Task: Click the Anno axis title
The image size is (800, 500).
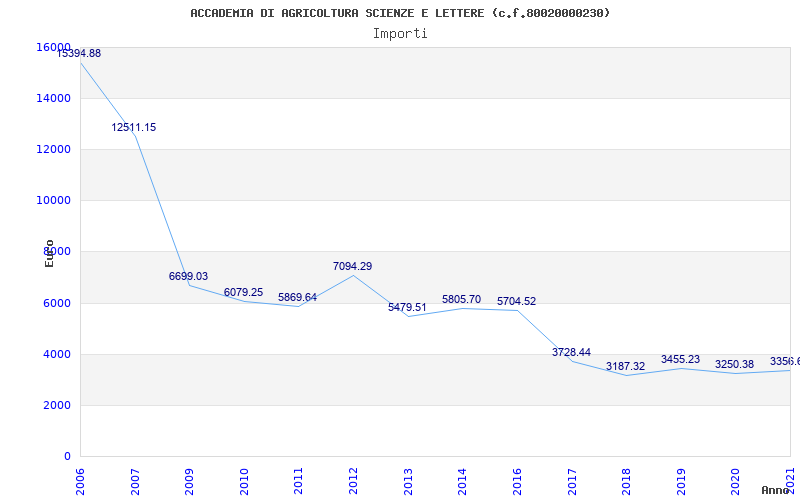Action: coord(774,490)
